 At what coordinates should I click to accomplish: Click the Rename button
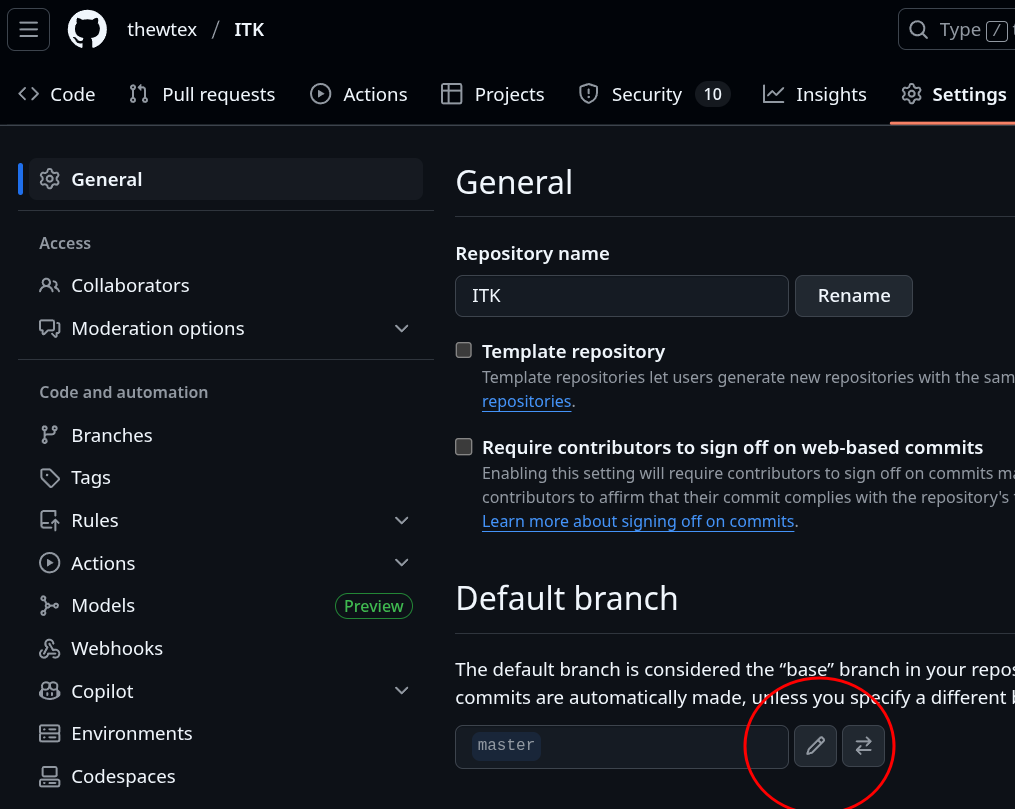pyautogui.click(x=854, y=296)
